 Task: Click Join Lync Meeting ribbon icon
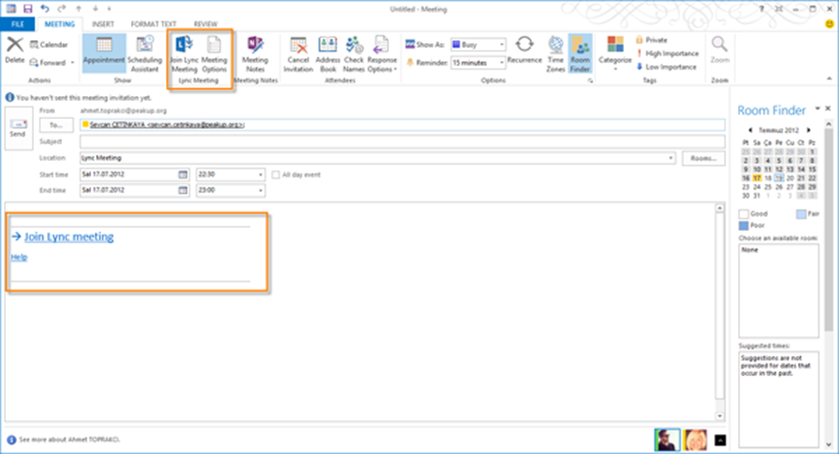coord(184,54)
